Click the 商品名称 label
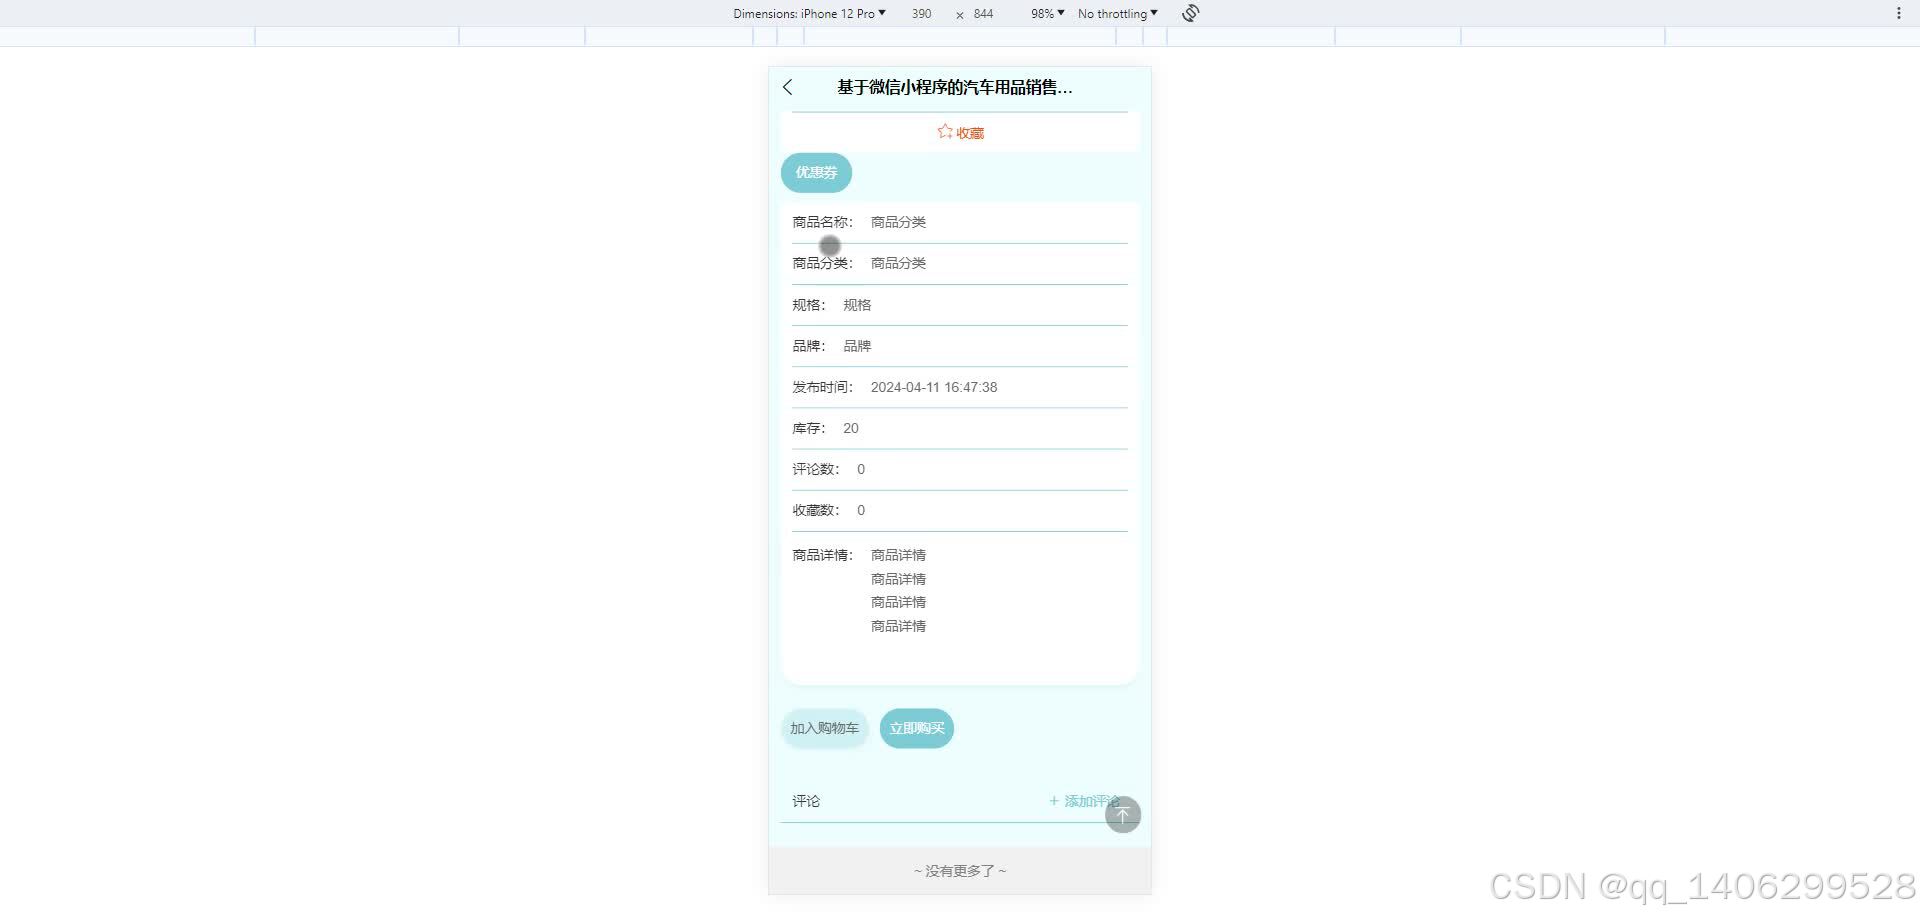 click(x=822, y=222)
